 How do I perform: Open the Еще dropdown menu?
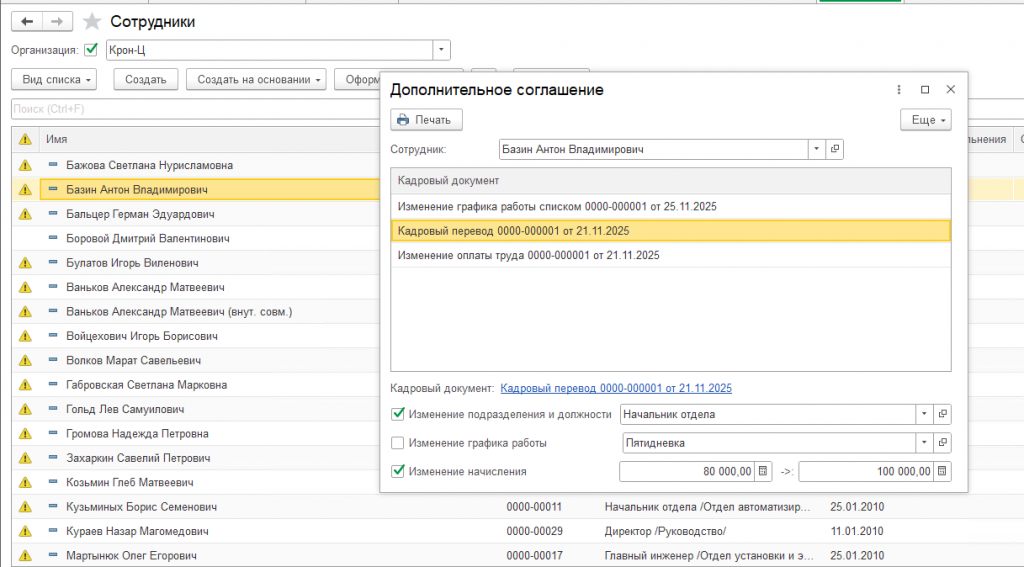[925, 120]
